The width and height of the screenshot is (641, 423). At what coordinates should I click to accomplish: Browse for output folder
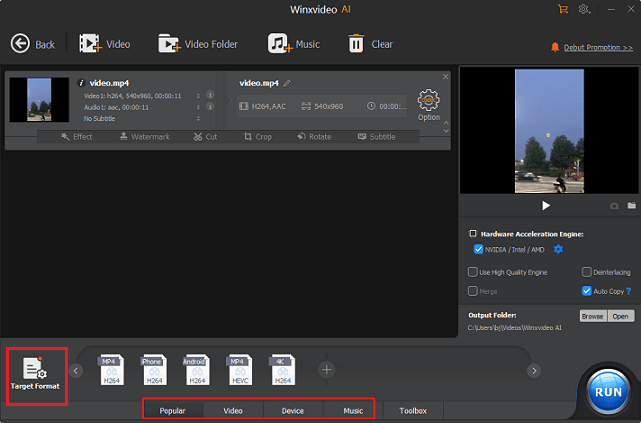tap(593, 316)
